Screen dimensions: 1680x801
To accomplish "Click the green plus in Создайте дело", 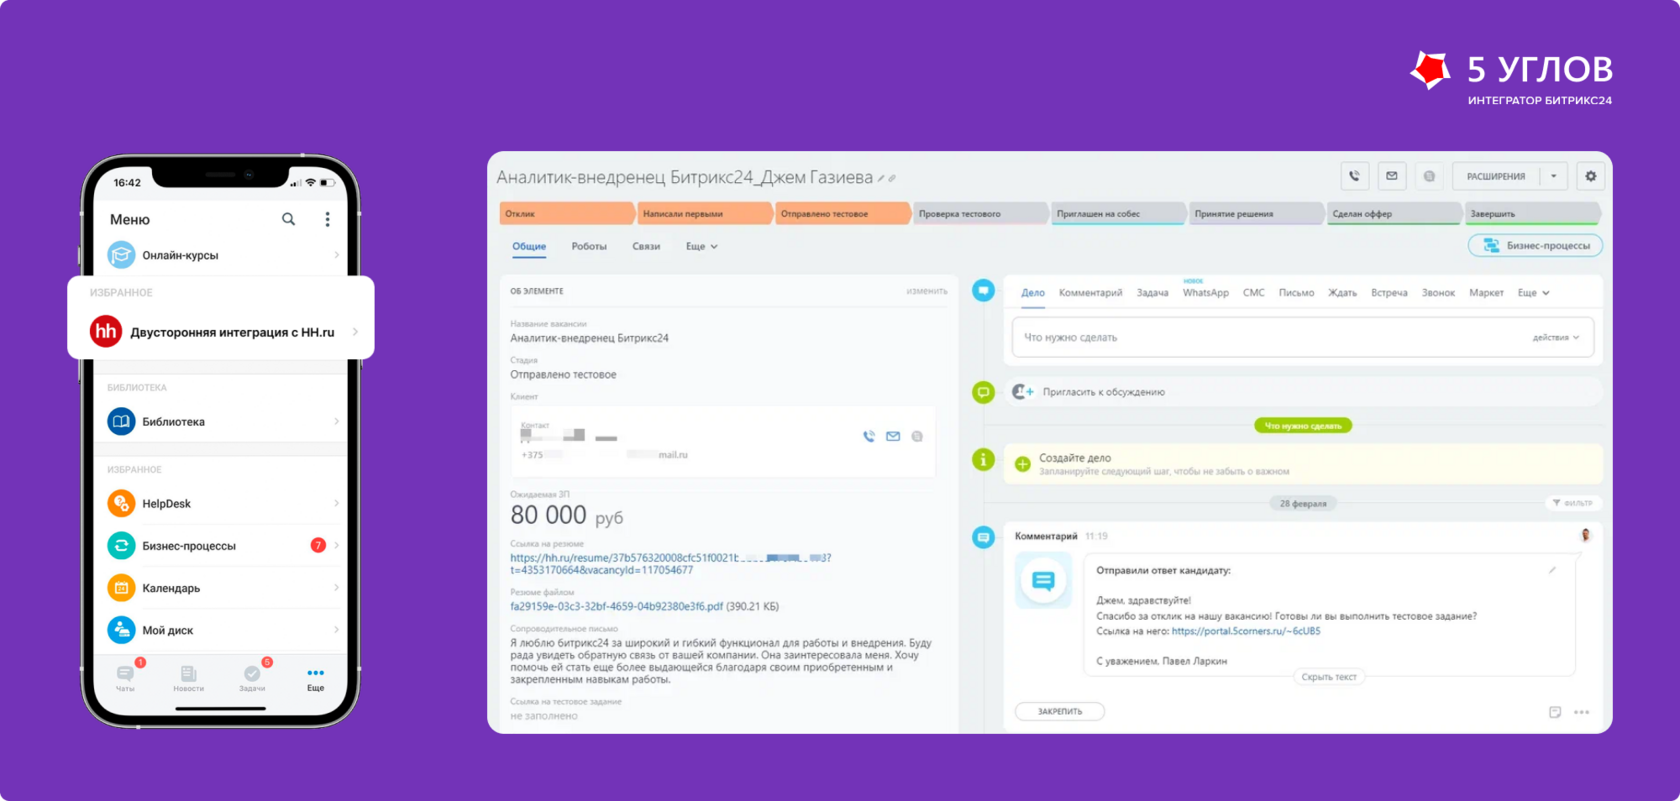I will click(x=1022, y=464).
